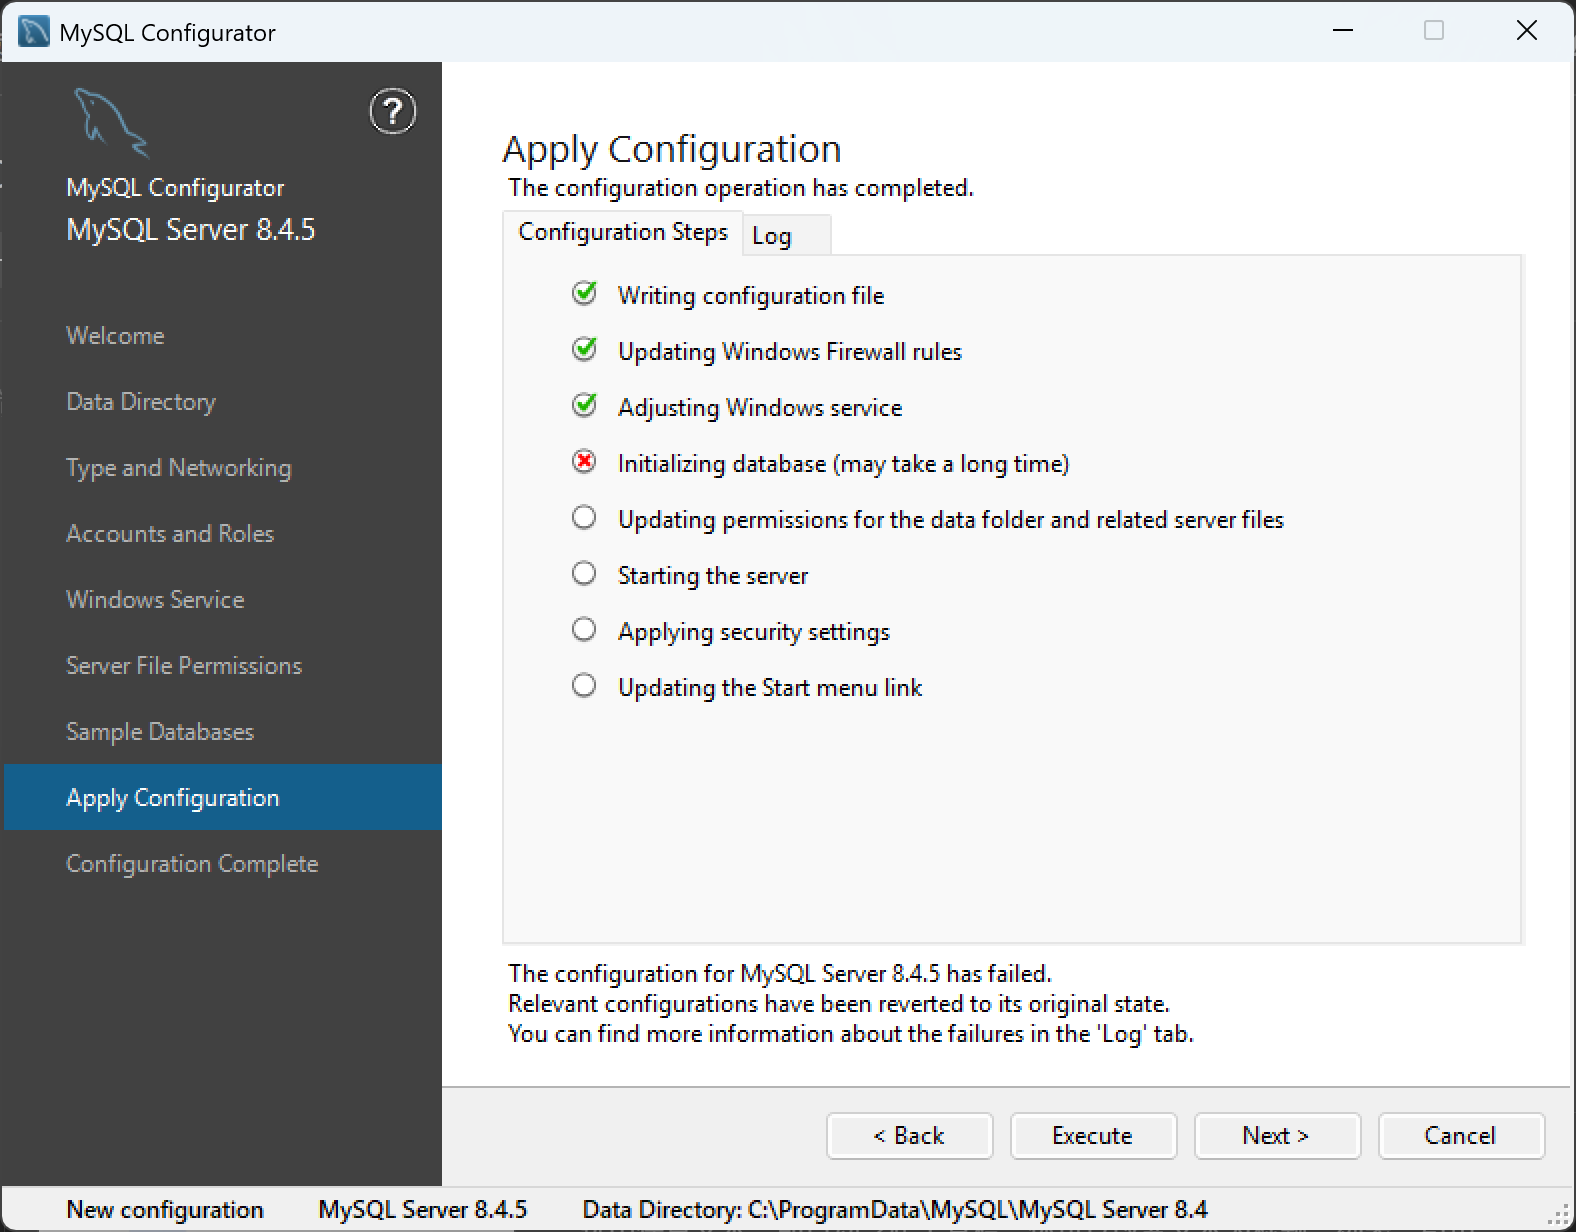Image resolution: width=1576 pixels, height=1232 pixels.
Task: Click green check beside Adjusting Windows service
Action: (x=584, y=405)
